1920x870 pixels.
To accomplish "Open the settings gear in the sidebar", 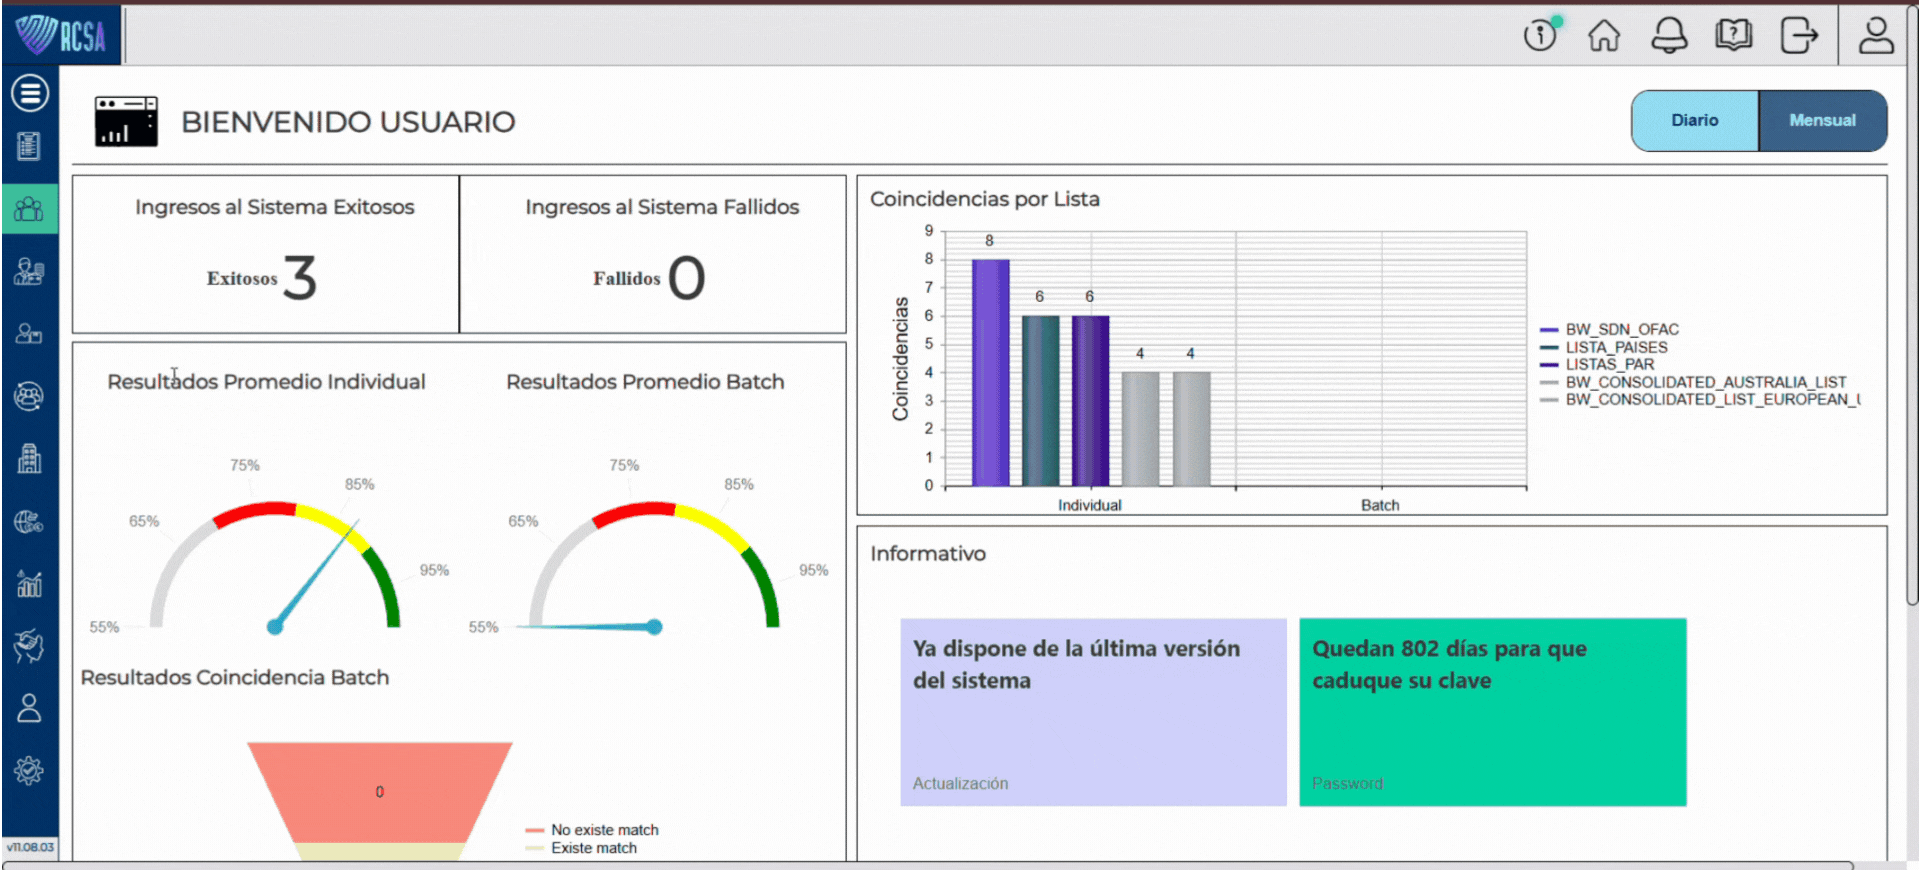I will tap(29, 770).
